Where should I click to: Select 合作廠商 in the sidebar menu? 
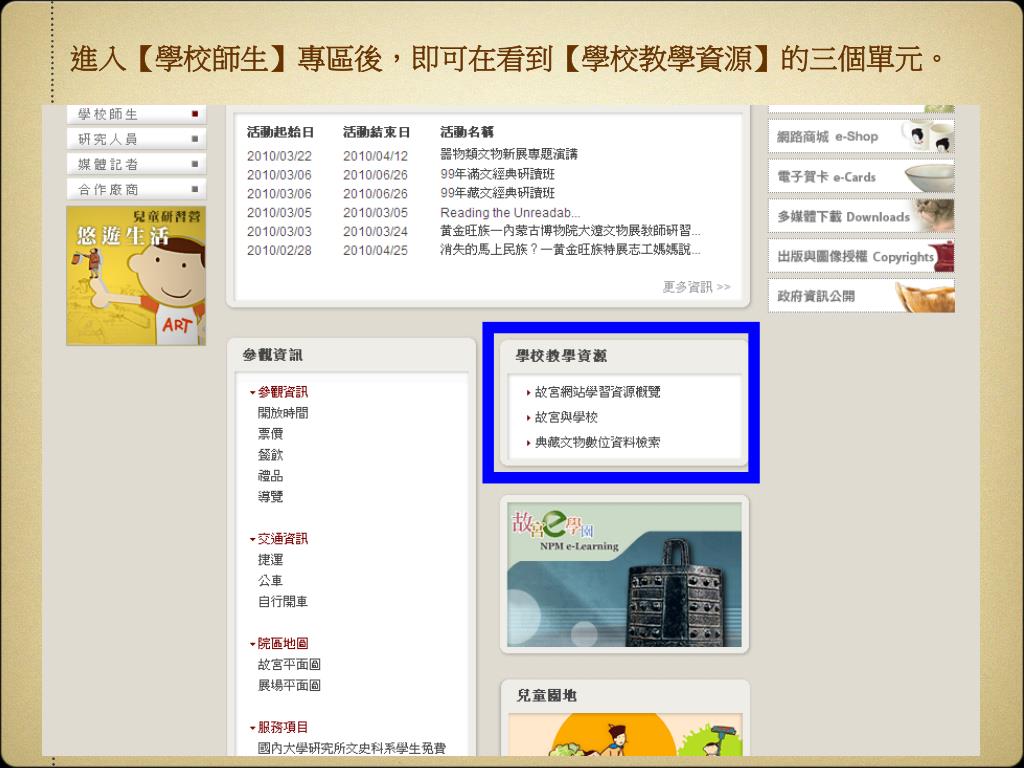(x=136, y=189)
